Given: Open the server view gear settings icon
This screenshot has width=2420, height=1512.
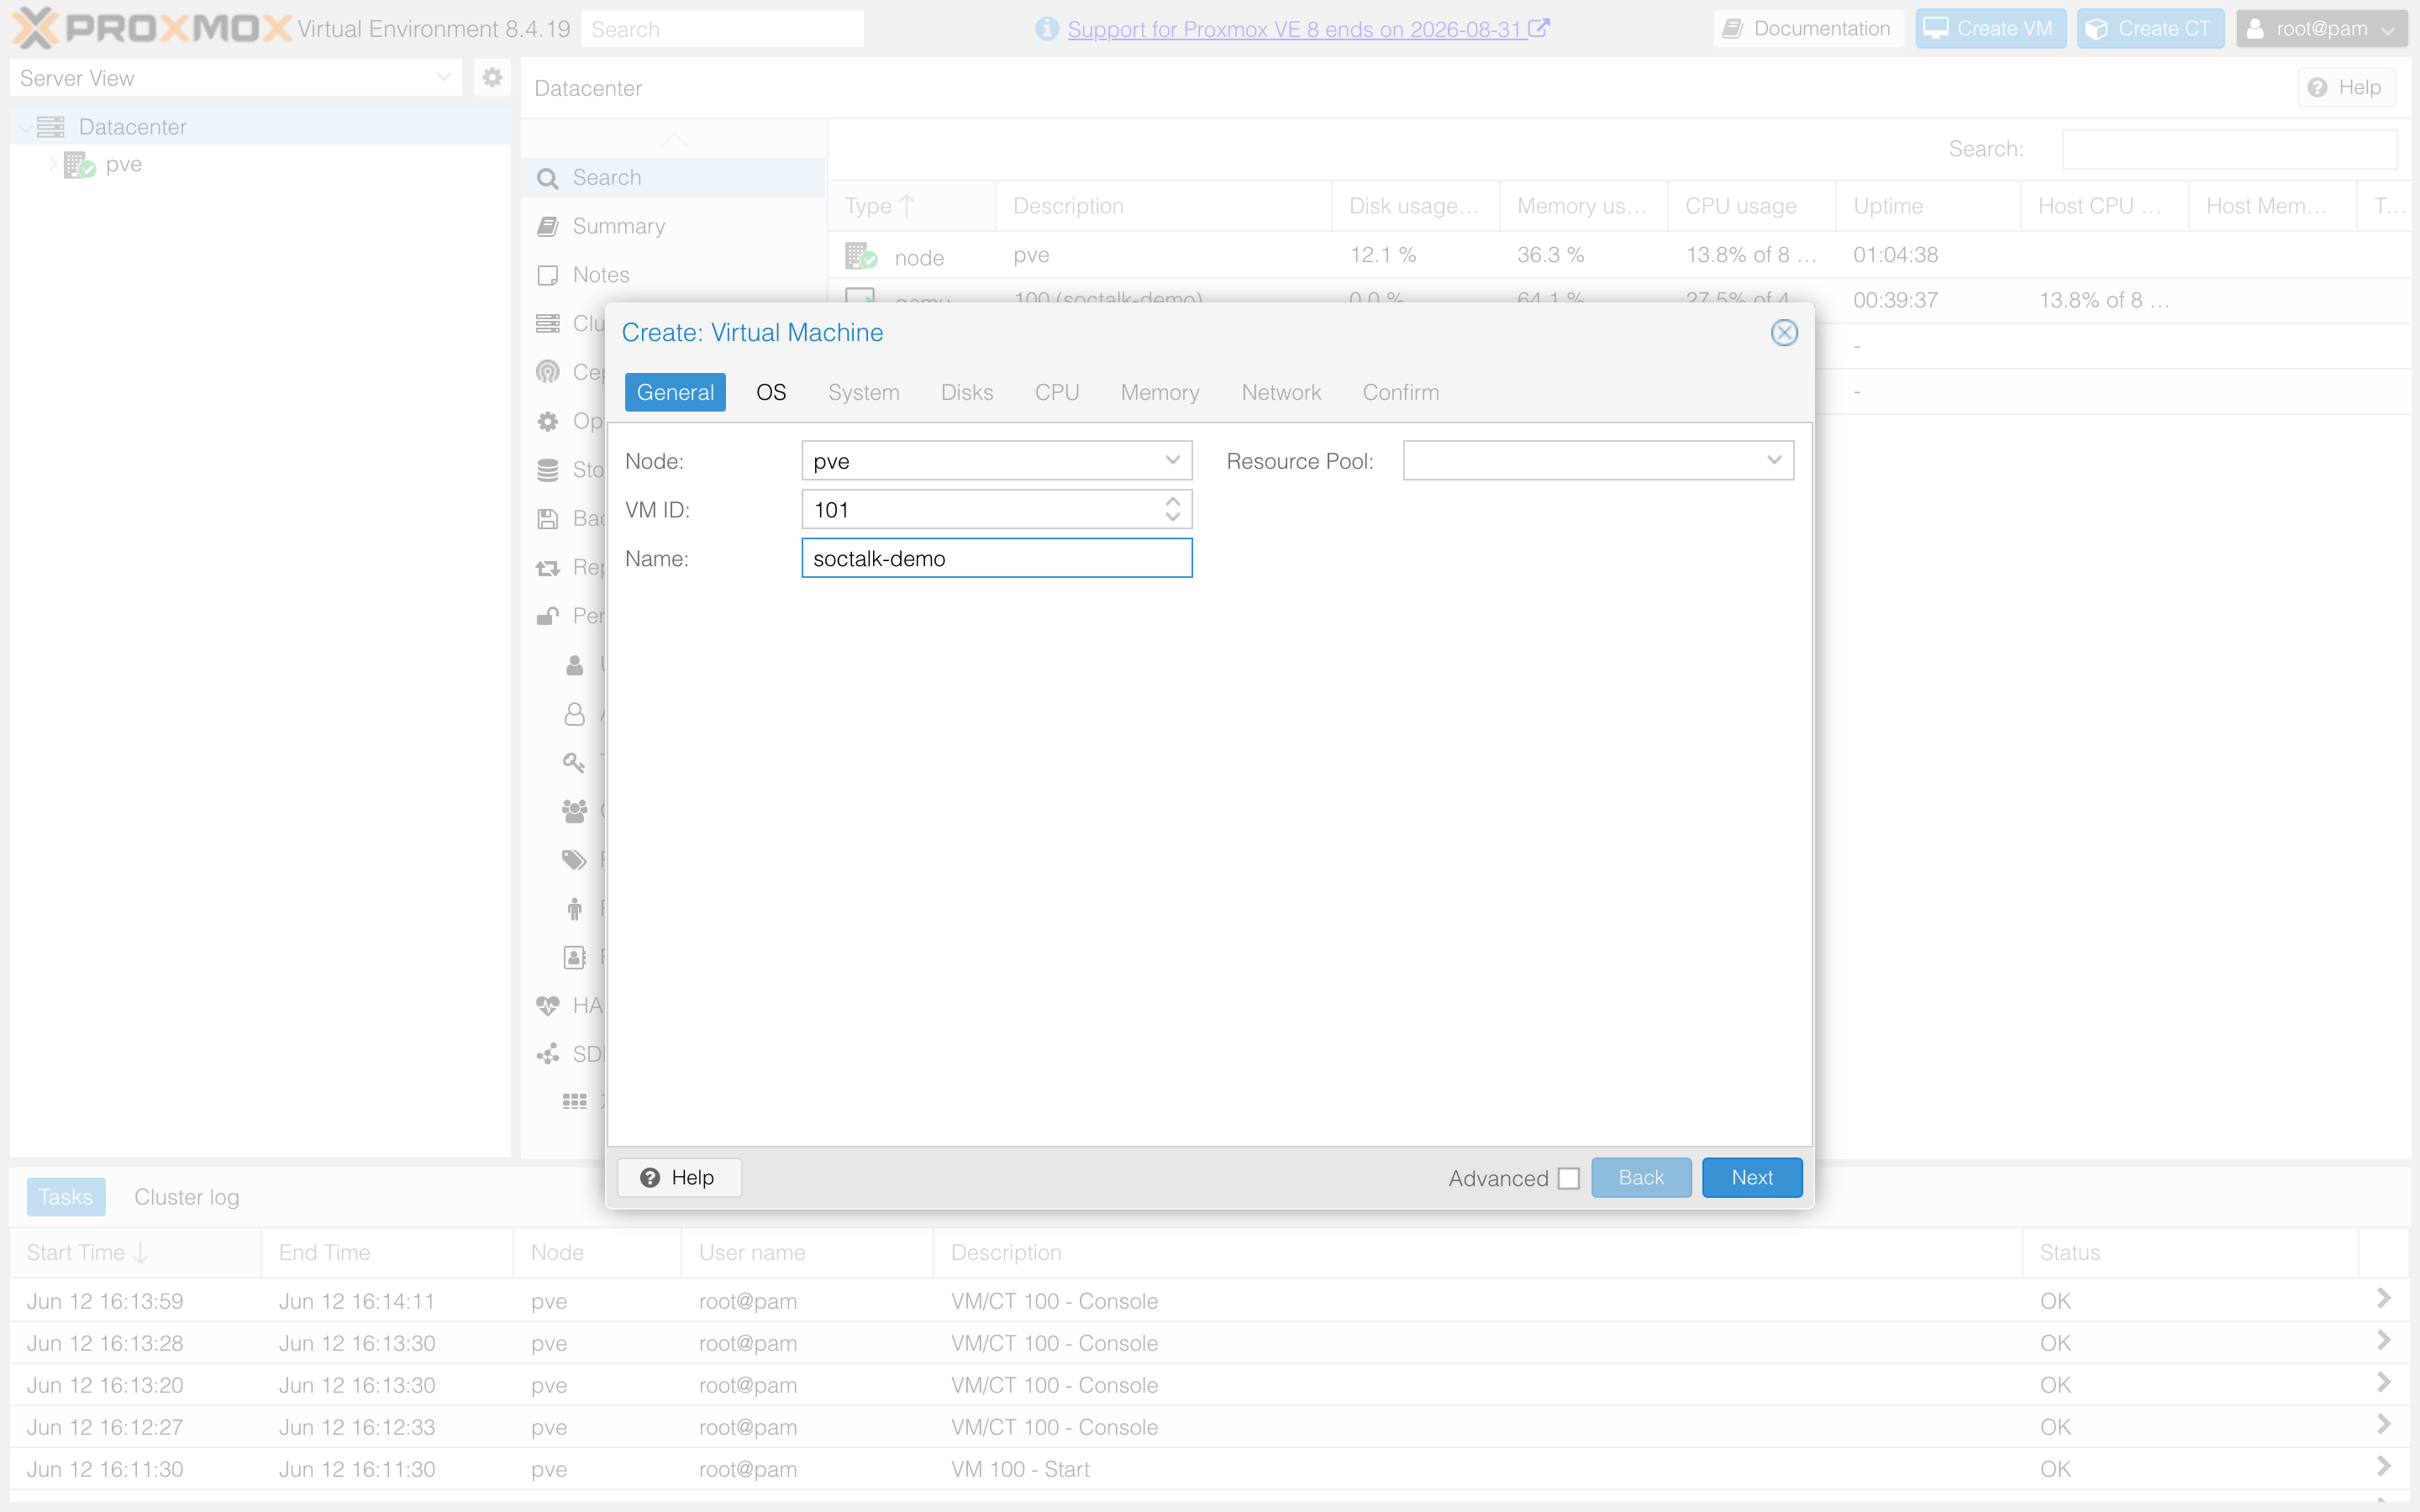Looking at the screenshot, I should point(492,77).
